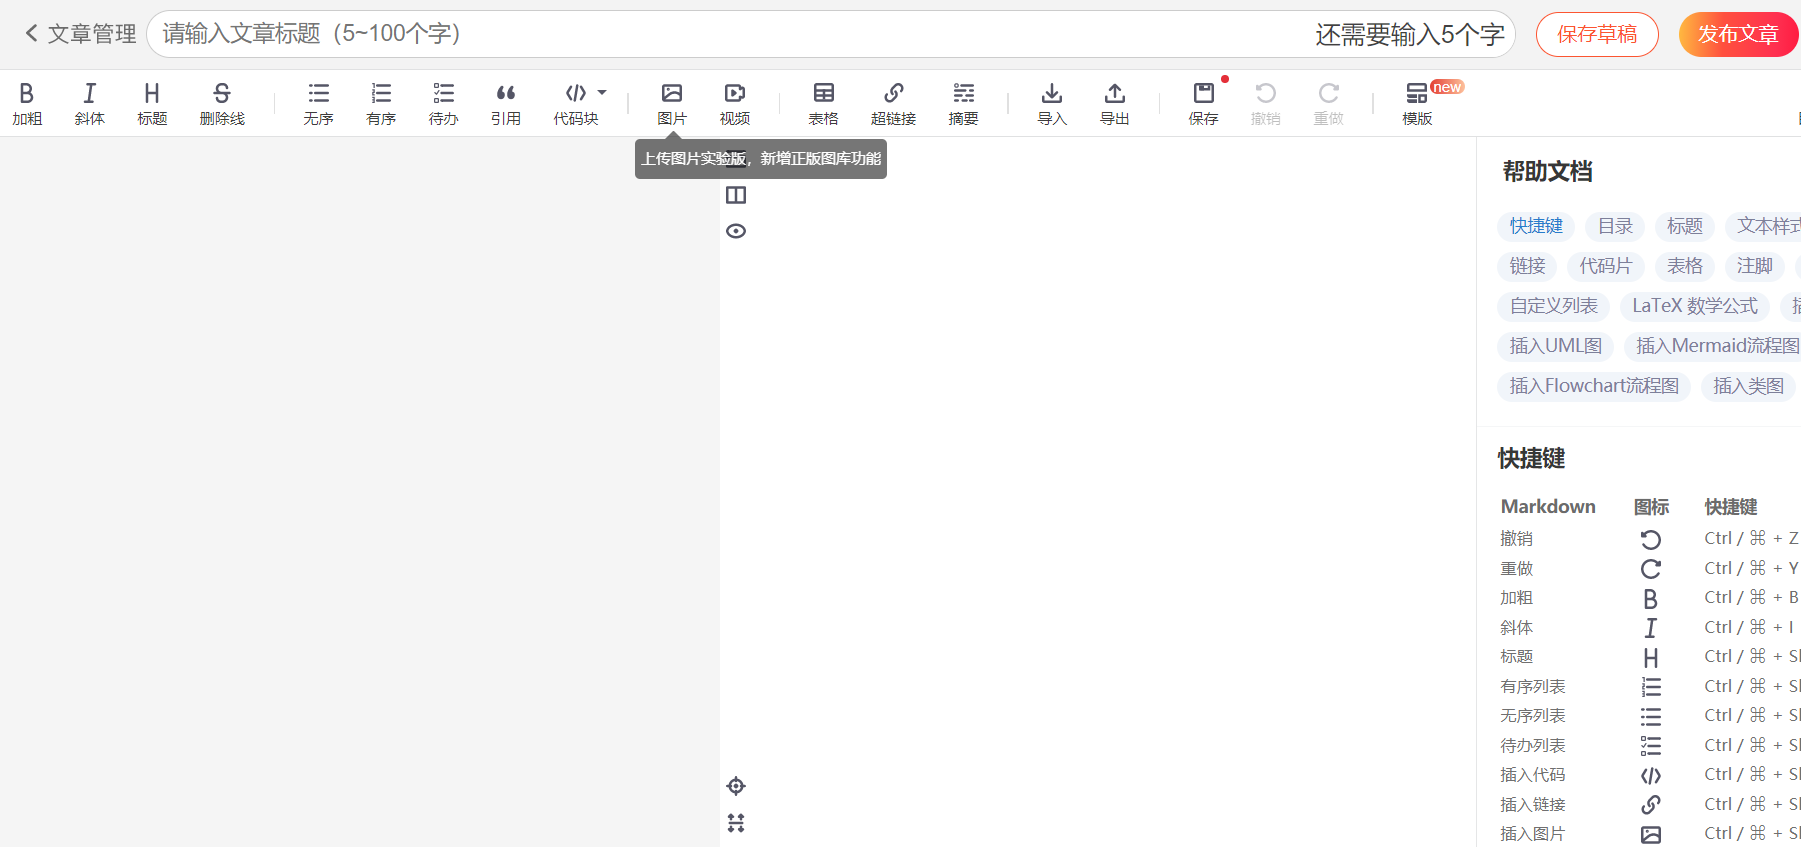This screenshot has width=1801, height=847.
Task: Click the 插入代码 row in shortcuts table
Action: point(1649,775)
